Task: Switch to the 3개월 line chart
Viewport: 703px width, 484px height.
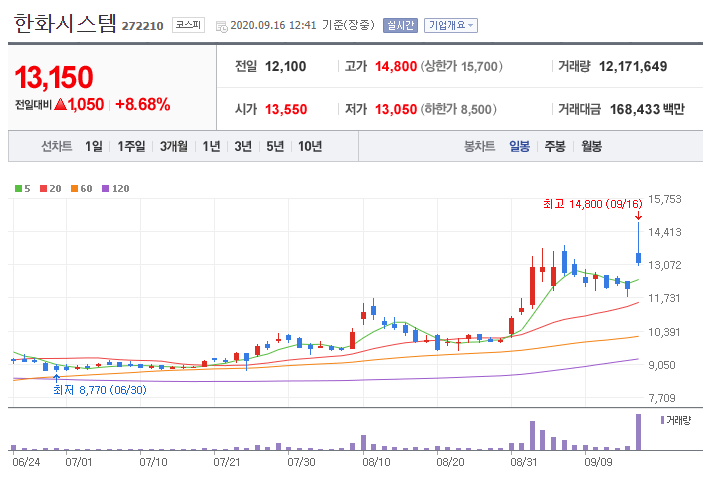Action: point(174,146)
